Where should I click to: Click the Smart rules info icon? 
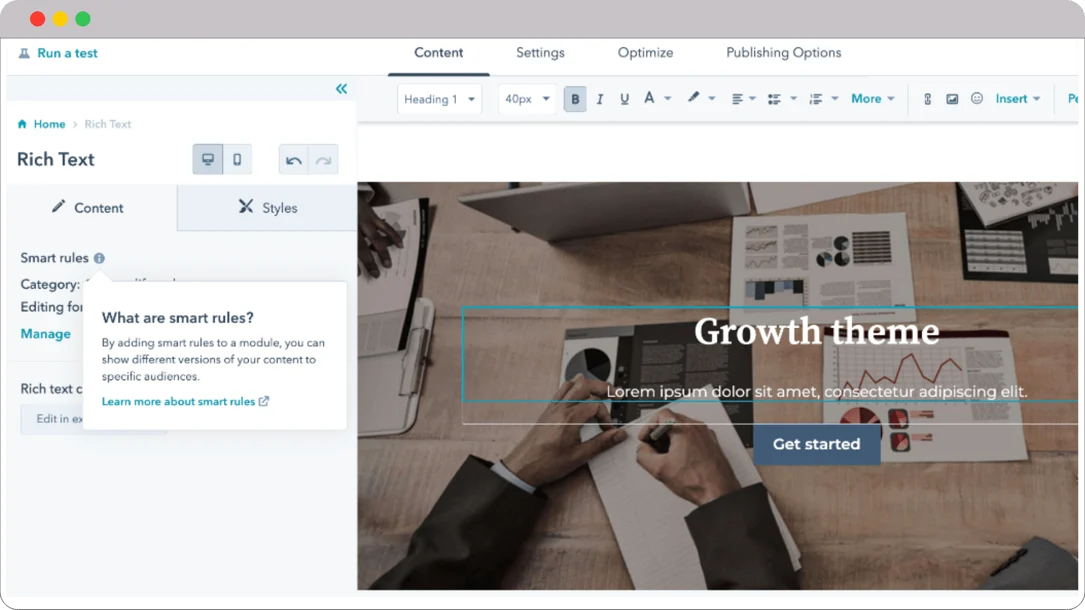[98, 258]
